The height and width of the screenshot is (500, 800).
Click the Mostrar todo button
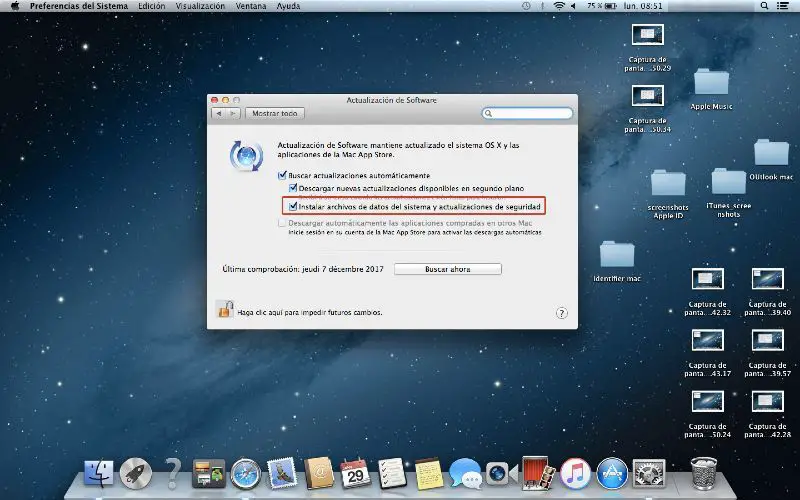coord(274,113)
